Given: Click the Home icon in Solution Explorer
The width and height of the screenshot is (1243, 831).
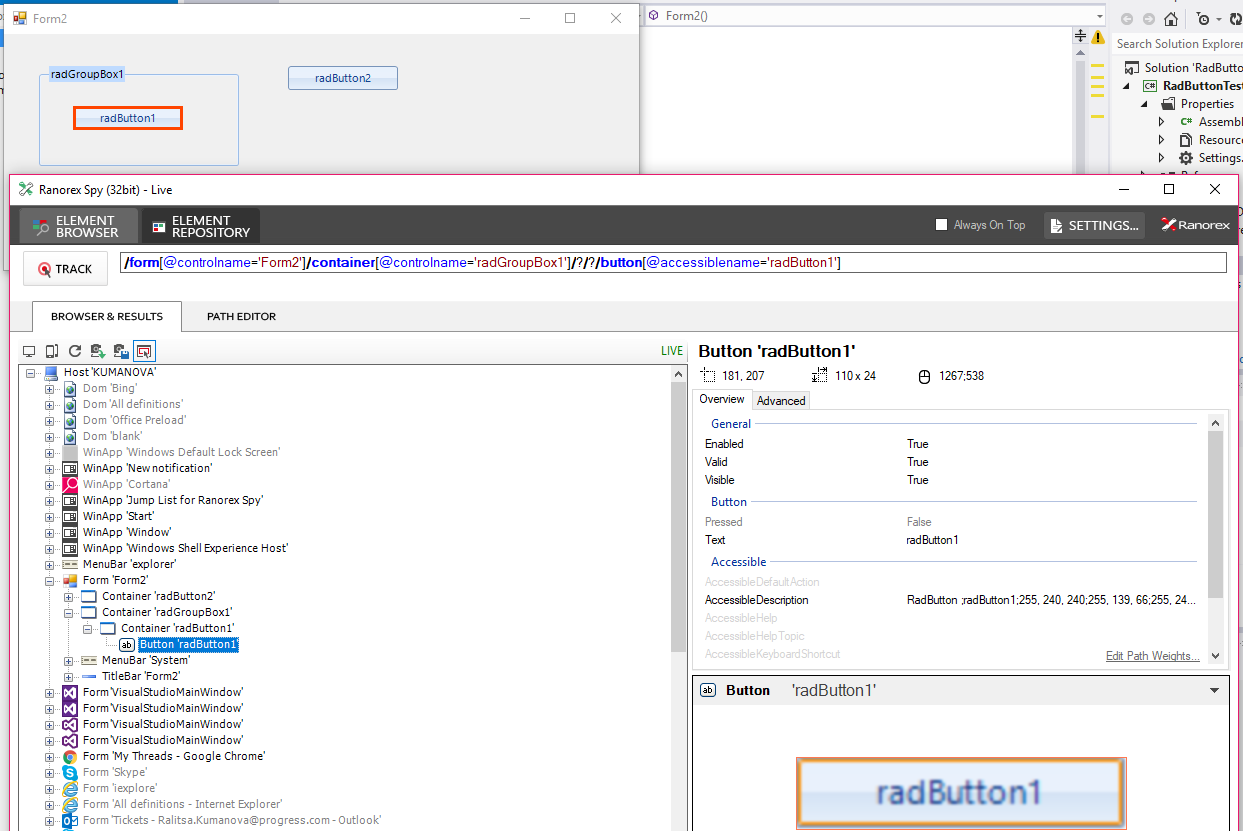Looking at the screenshot, I should [1171, 19].
